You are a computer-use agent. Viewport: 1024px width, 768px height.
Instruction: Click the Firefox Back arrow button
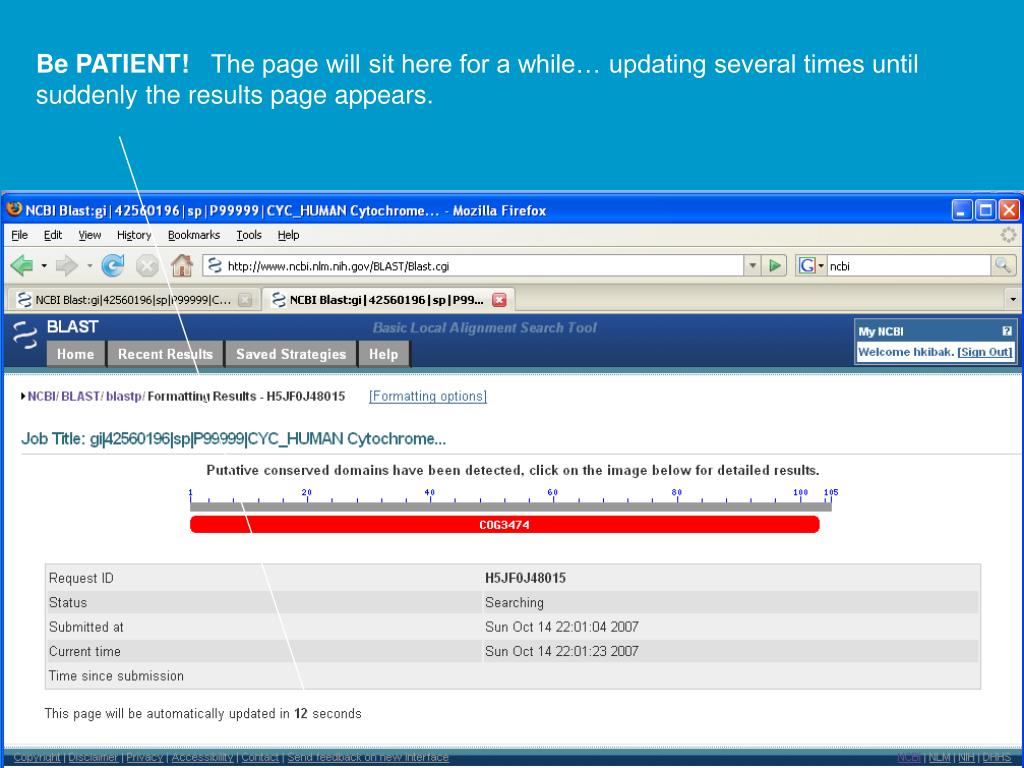[x=22, y=266]
